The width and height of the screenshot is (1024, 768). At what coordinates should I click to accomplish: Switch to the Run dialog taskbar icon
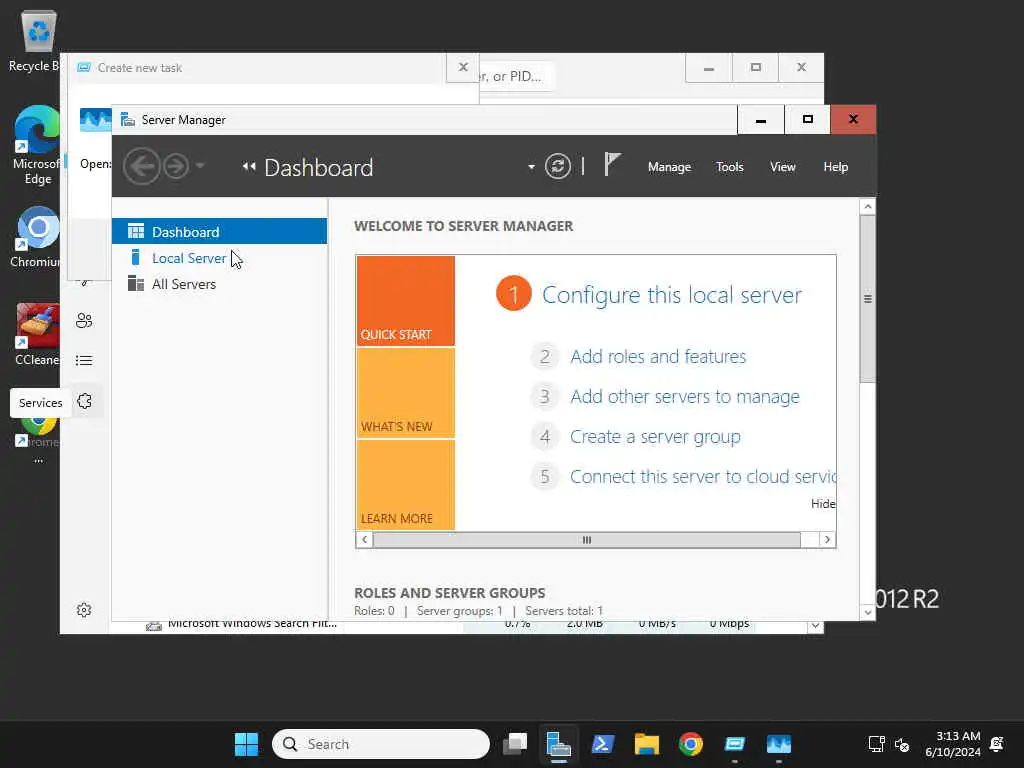coord(735,744)
